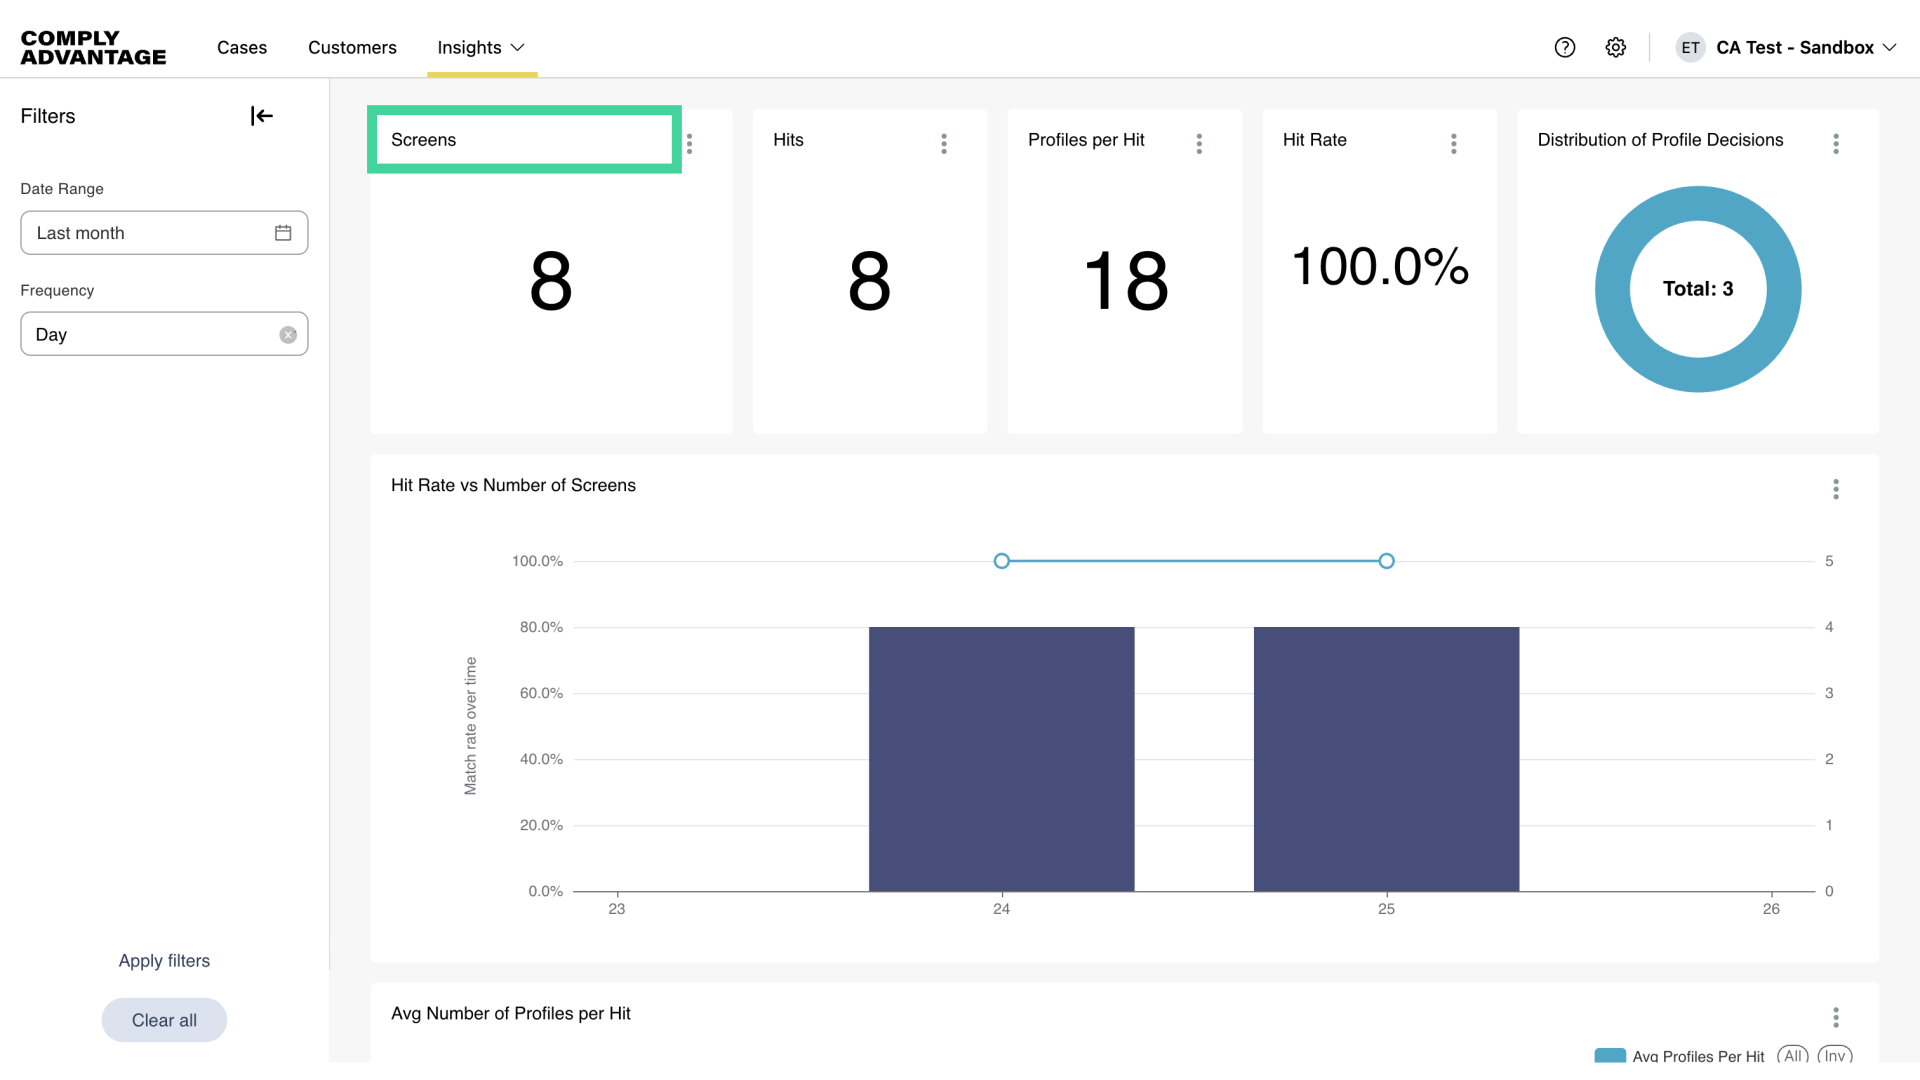Collapse the Filters sidebar panel

click(x=261, y=116)
